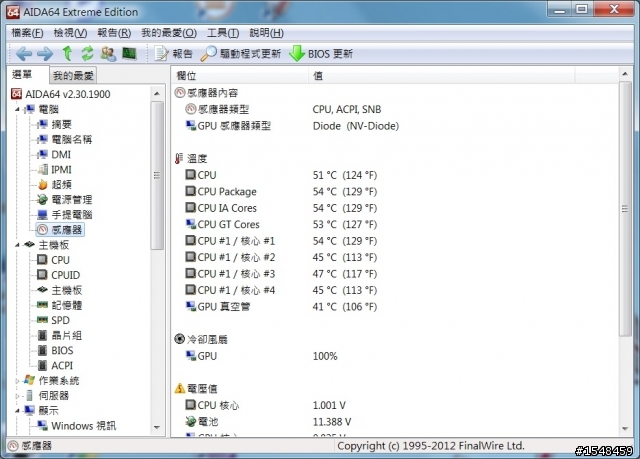
Task: Collapse the 電腦 tree node
Action: 17,109
